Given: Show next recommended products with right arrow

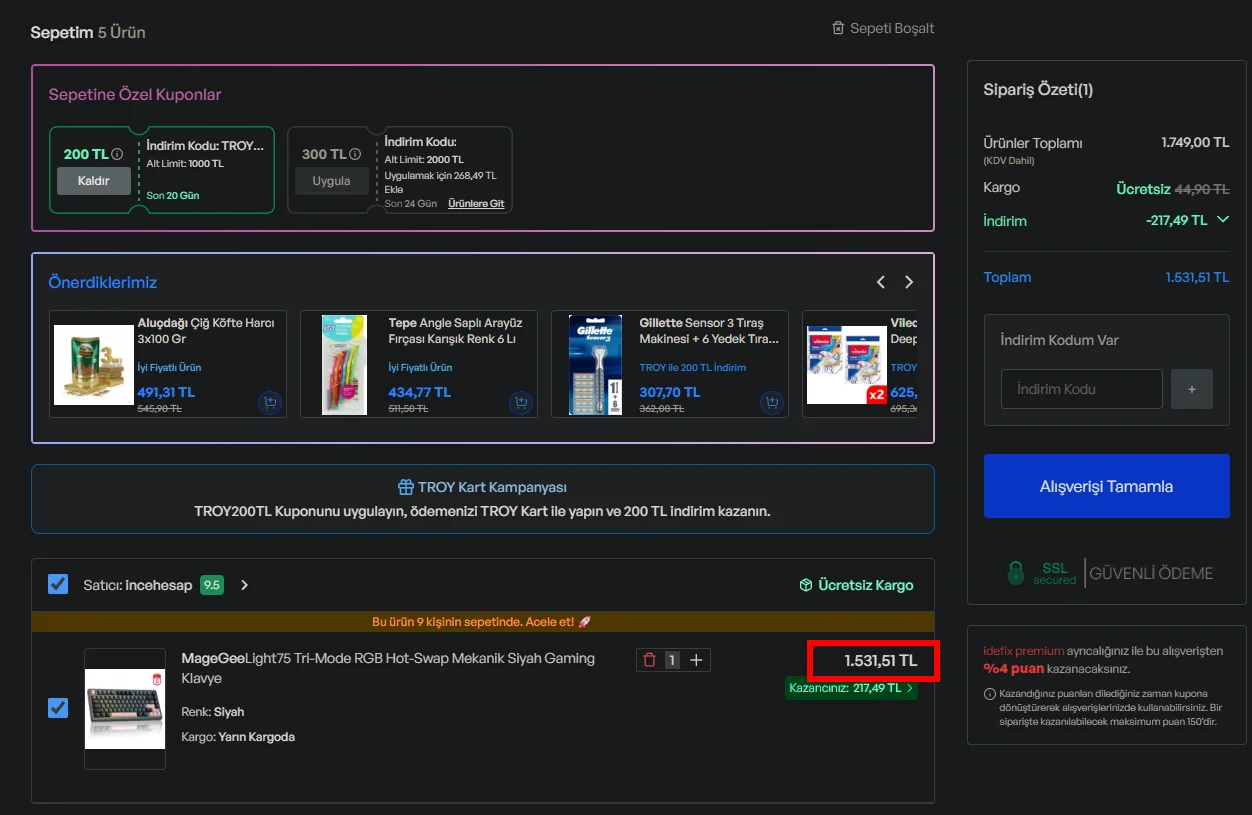Looking at the screenshot, I should 909,282.
